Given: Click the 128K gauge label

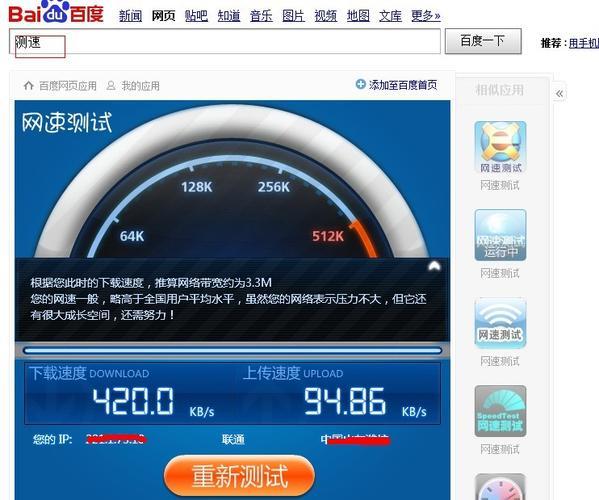Looking at the screenshot, I should click(x=197, y=187).
